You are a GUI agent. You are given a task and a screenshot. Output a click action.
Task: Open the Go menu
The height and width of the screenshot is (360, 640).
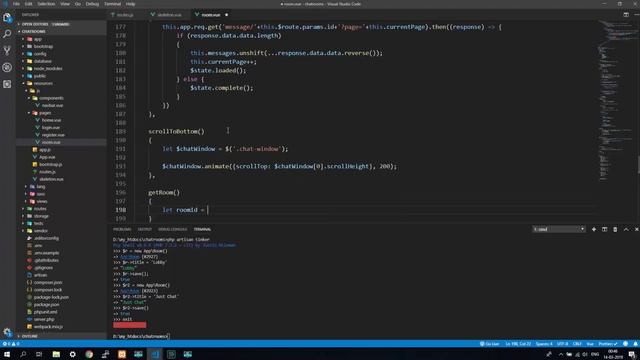tap(78, 4)
